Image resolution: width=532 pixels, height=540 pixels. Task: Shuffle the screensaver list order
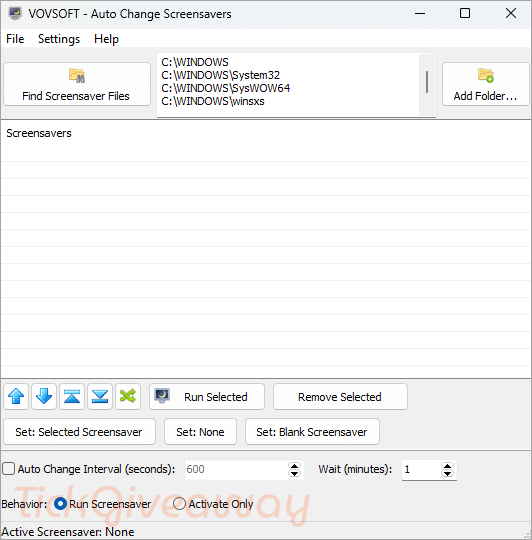point(128,396)
